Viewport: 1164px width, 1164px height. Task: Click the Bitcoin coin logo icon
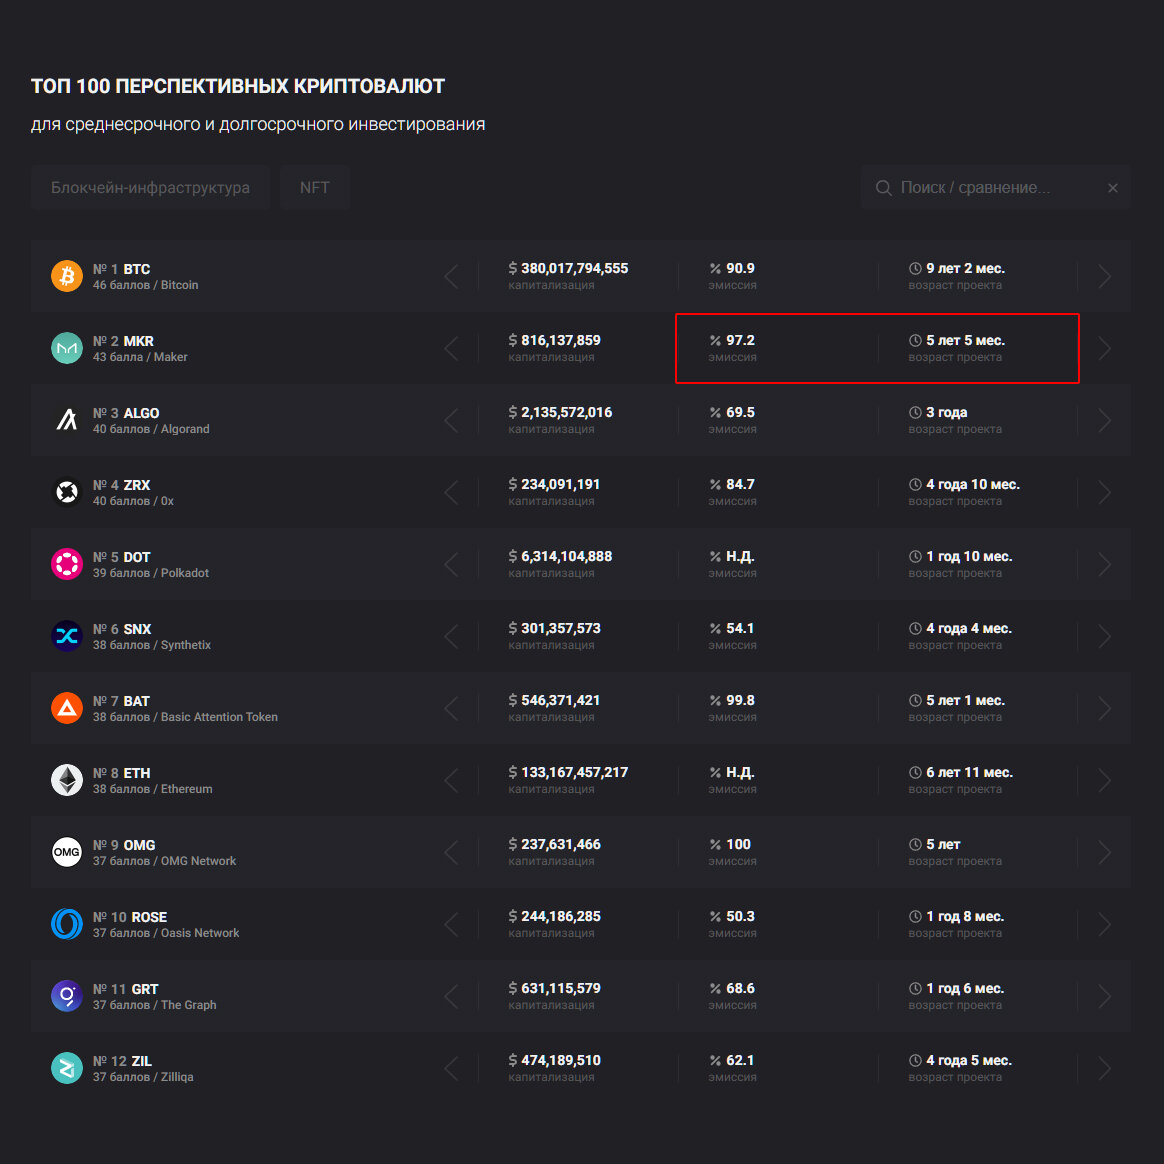click(67, 276)
